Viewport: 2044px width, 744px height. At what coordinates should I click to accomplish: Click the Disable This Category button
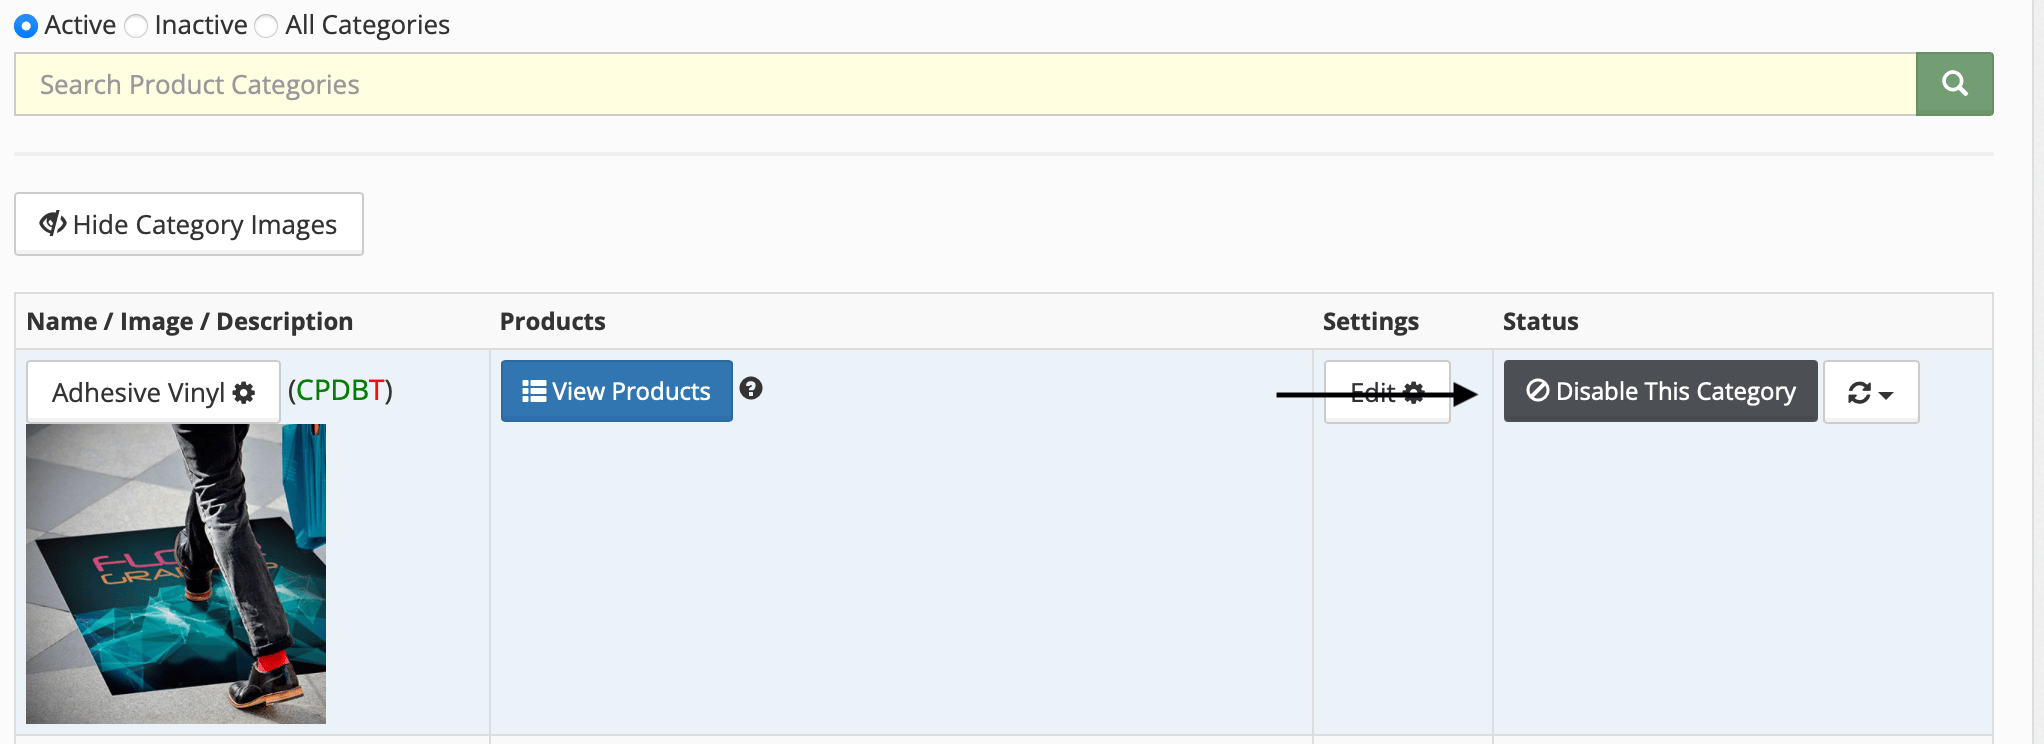1660,391
